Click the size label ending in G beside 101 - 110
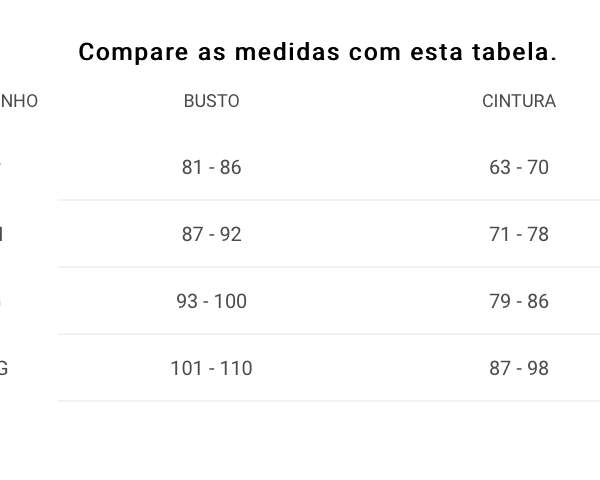Image resolution: width=600 pixels, height=480 pixels. 3,368
